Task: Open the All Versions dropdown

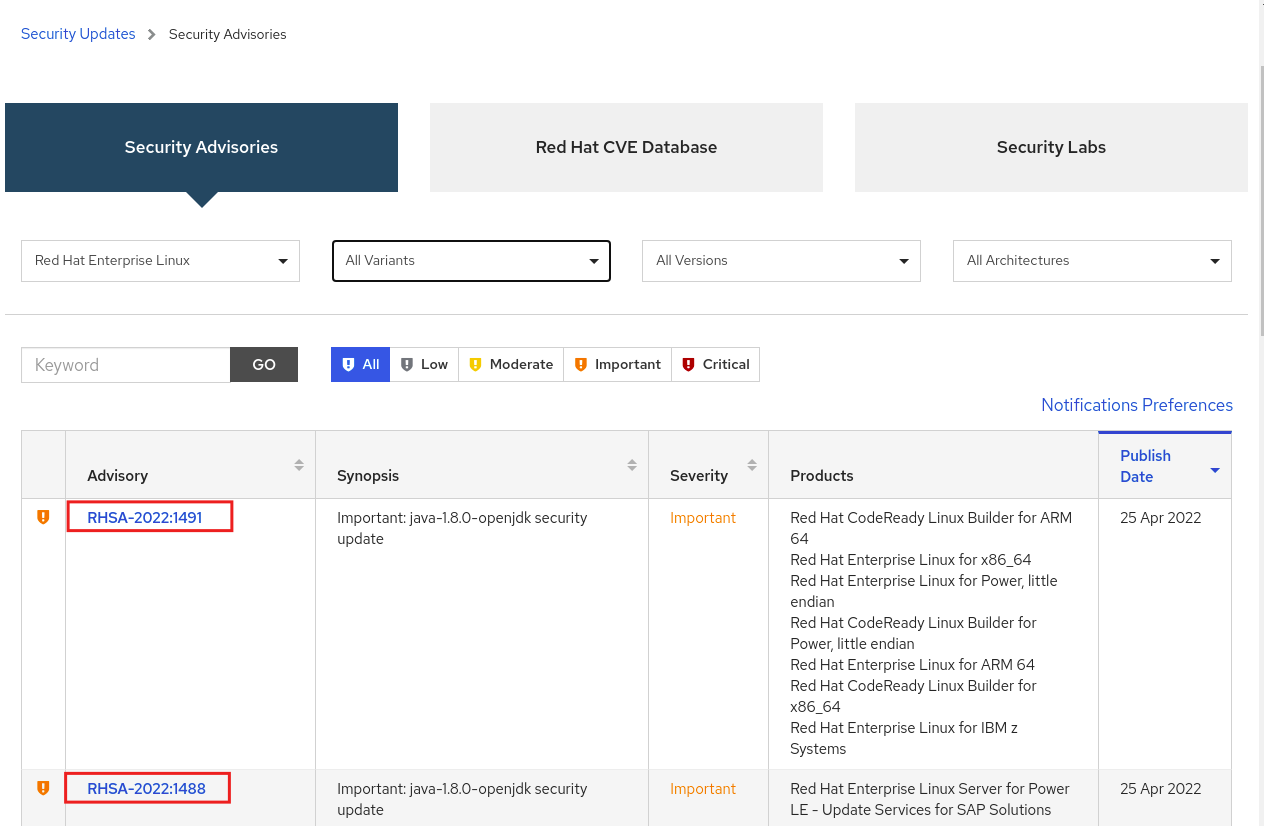Action: click(781, 261)
